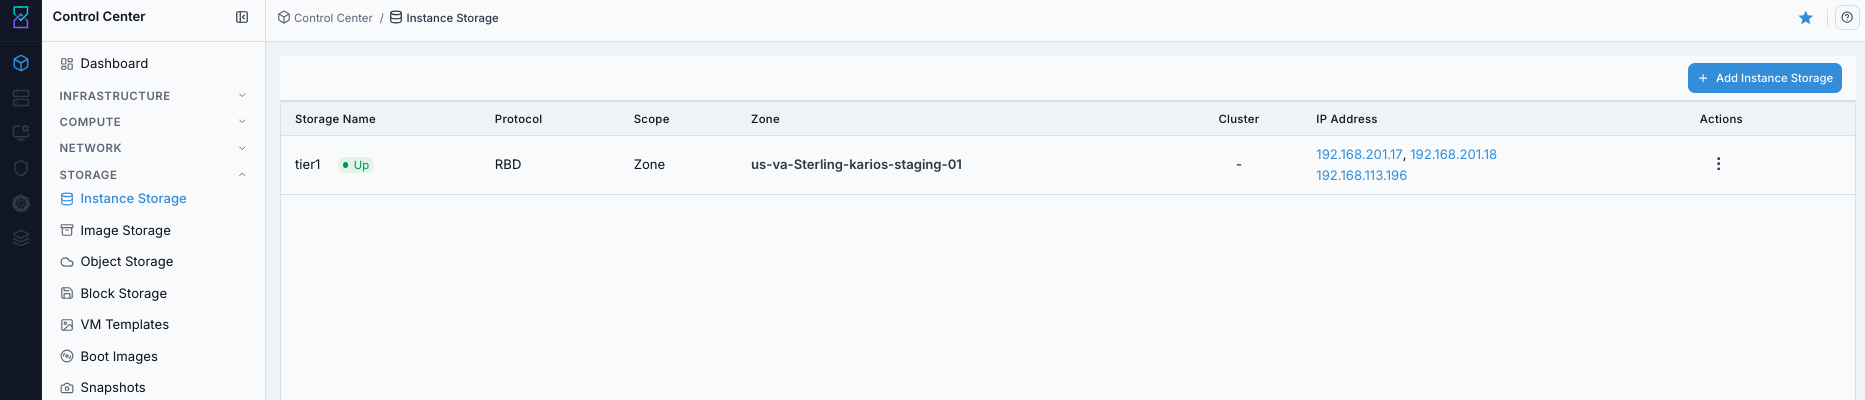
Task: Click Add Instance Storage button
Action: pos(1765,78)
